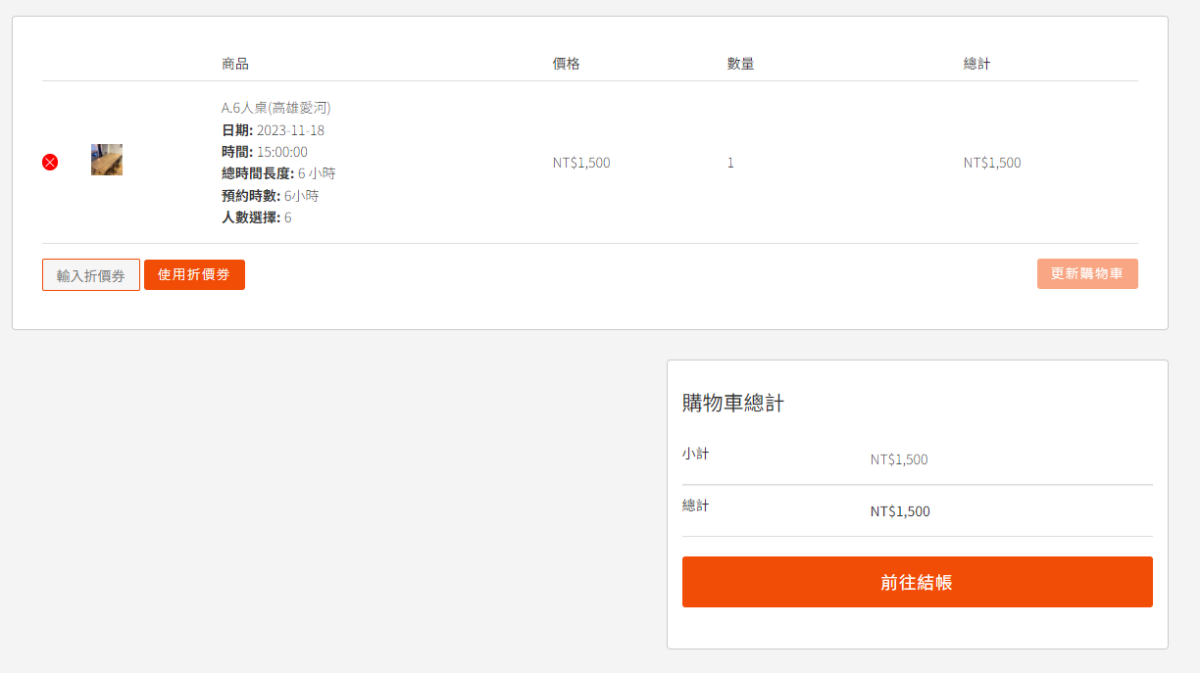Open the wooden table product thumbnail

pyautogui.click(x=107, y=160)
